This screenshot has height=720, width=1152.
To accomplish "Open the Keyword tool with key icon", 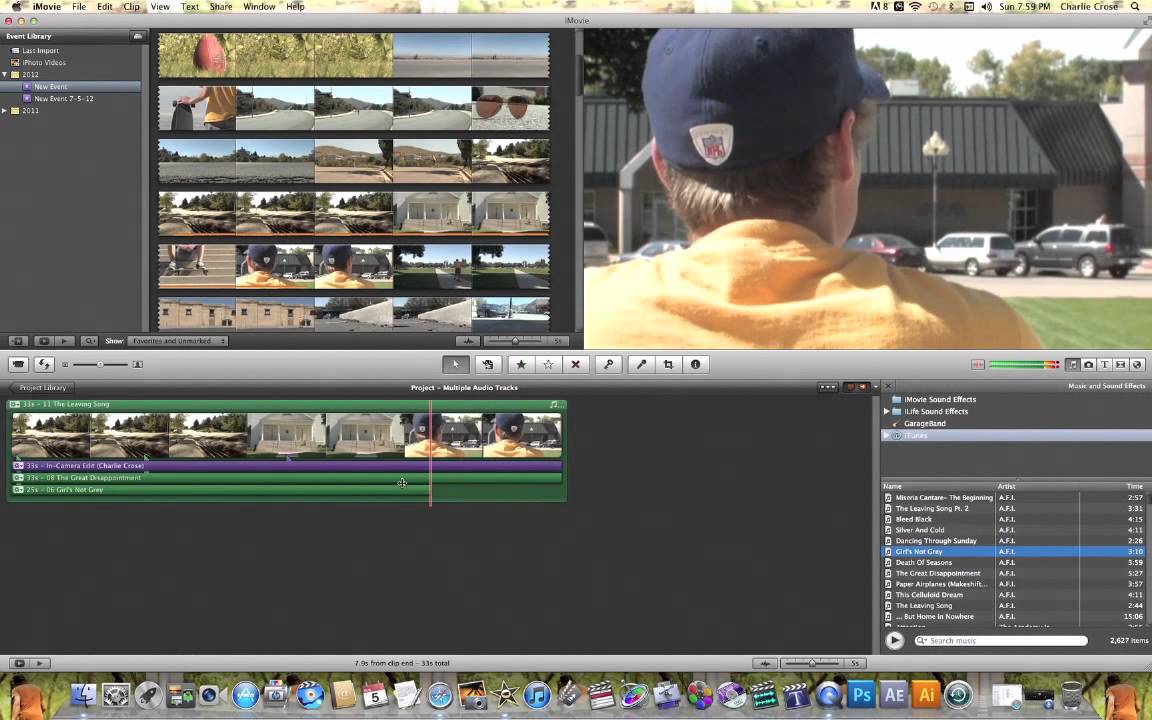I will click(x=608, y=364).
